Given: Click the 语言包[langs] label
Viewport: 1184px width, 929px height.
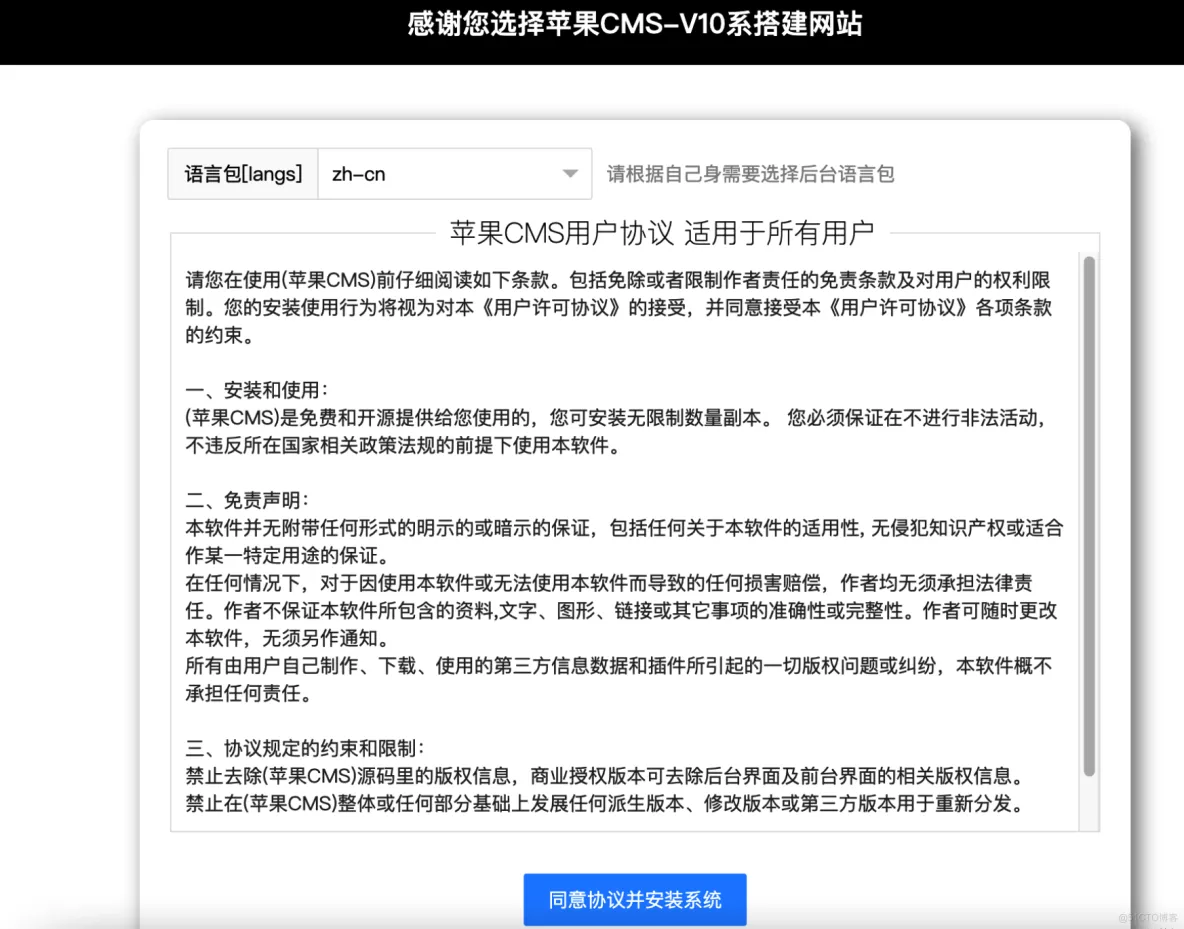Looking at the screenshot, I should 243,174.
